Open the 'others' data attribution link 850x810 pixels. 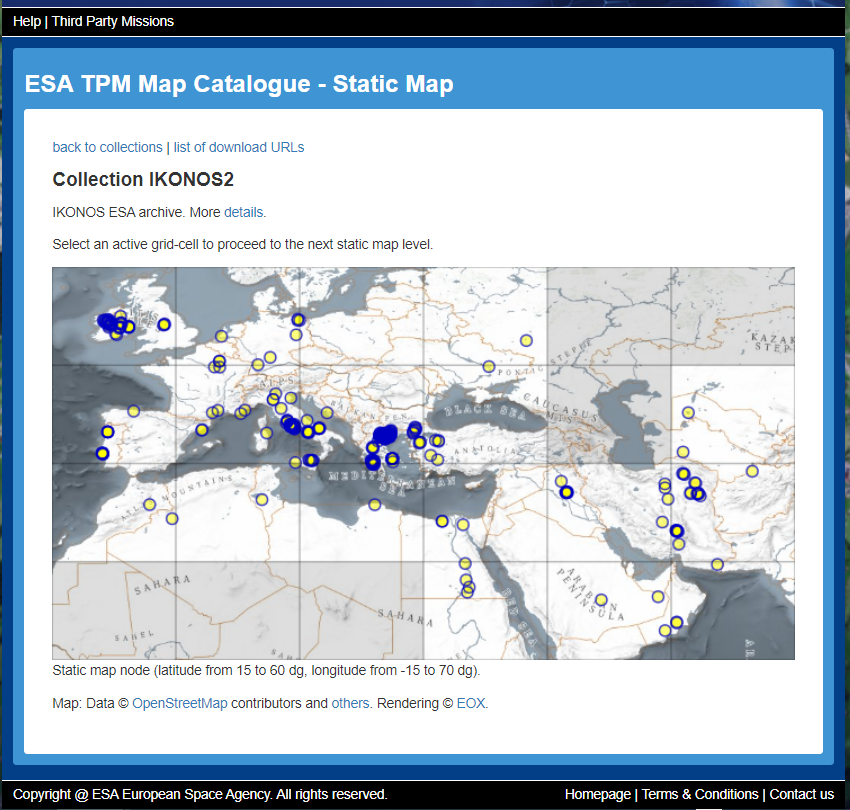350,703
